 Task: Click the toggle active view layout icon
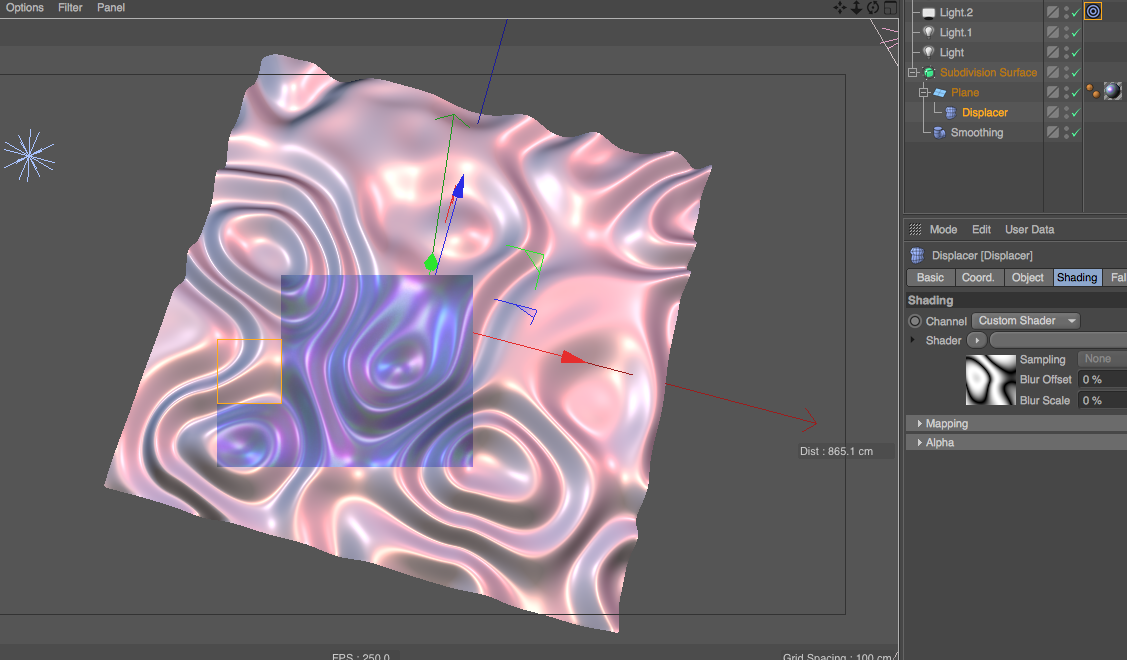(x=889, y=8)
